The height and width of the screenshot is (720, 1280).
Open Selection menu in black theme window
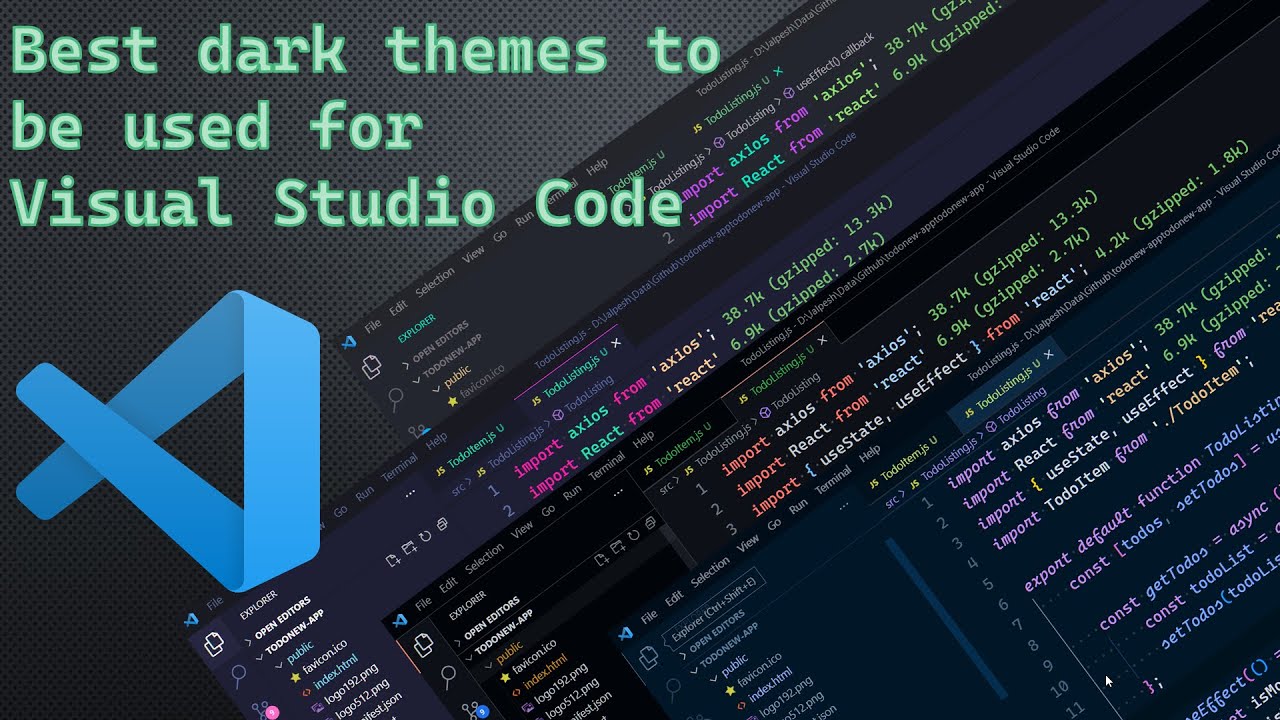[484, 559]
